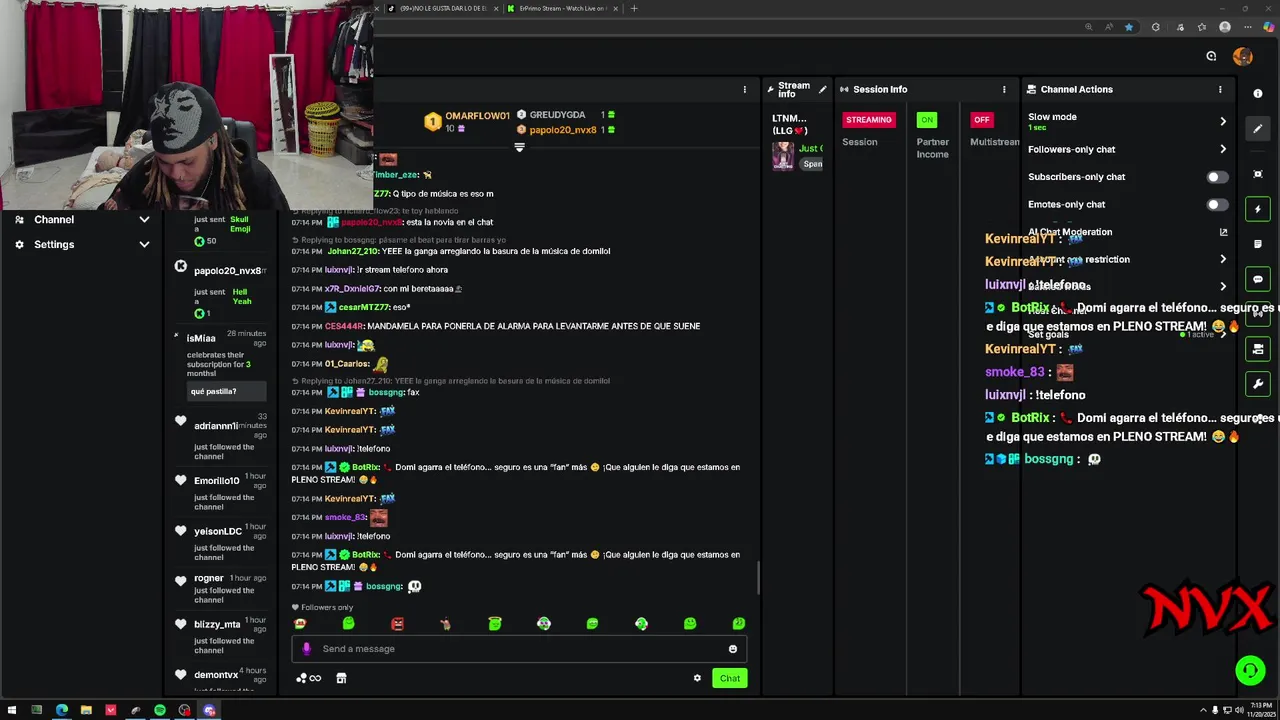
Task: Open the browser three-dot settings menu
Action: pyautogui.click(x=1247, y=27)
